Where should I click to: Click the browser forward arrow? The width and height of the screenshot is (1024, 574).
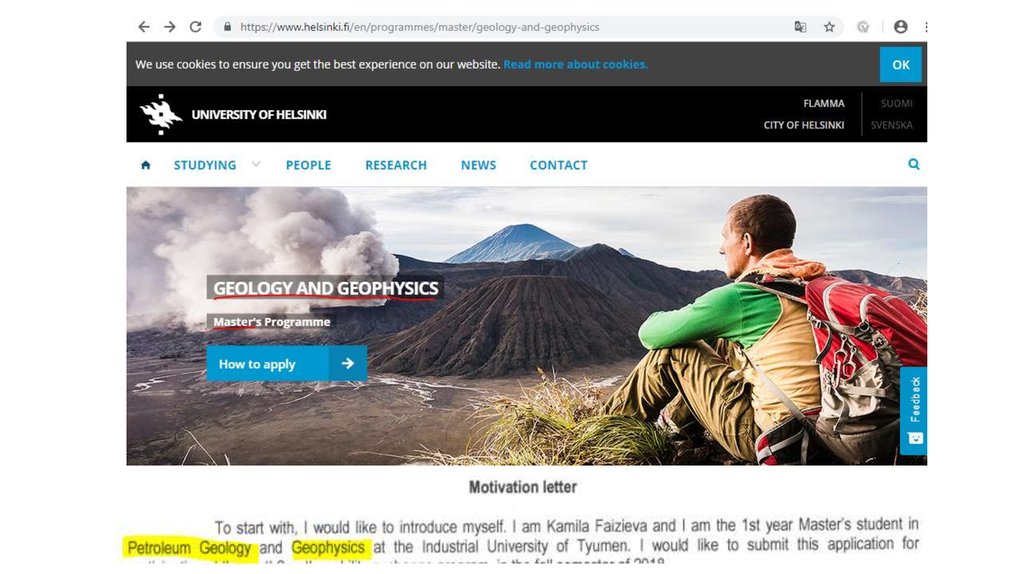pyautogui.click(x=170, y=27)
